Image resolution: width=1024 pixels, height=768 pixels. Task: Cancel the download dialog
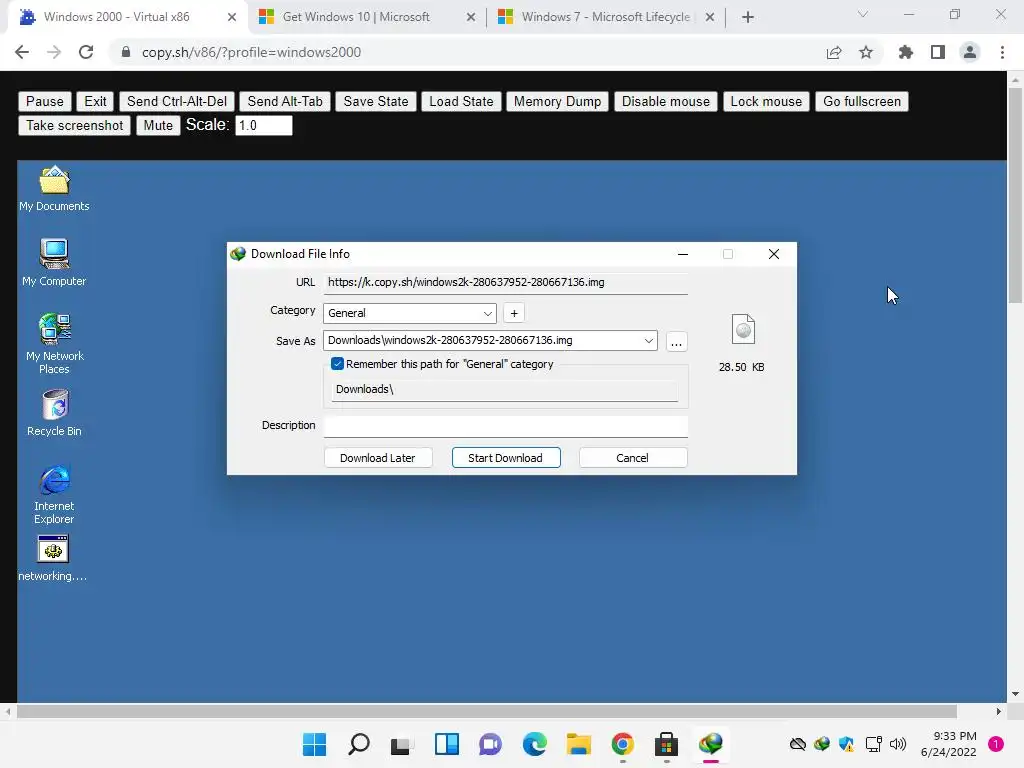pos(633,458)
